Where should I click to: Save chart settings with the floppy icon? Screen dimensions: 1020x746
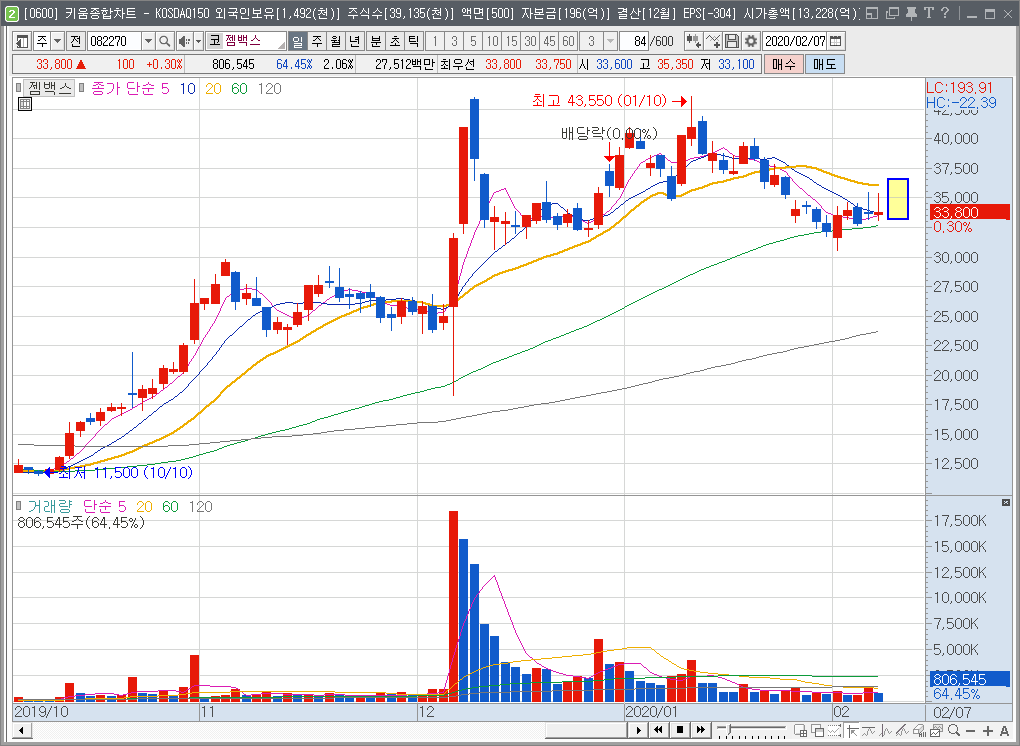point(732,42)
